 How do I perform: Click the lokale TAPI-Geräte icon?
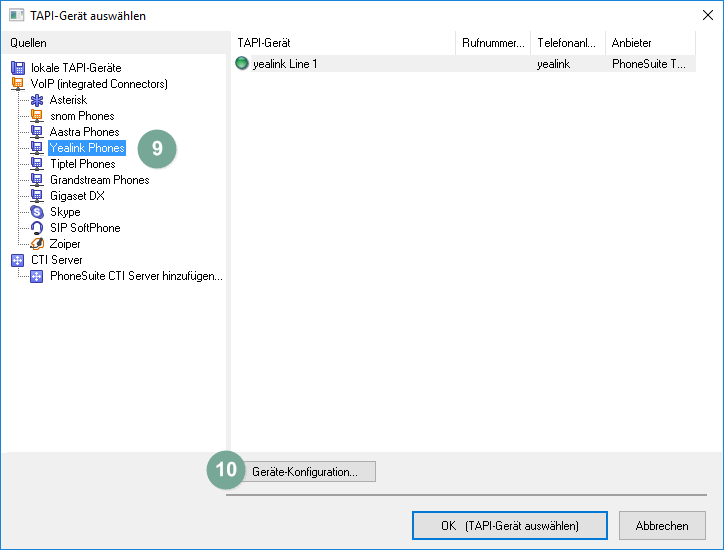coord(17,68)
